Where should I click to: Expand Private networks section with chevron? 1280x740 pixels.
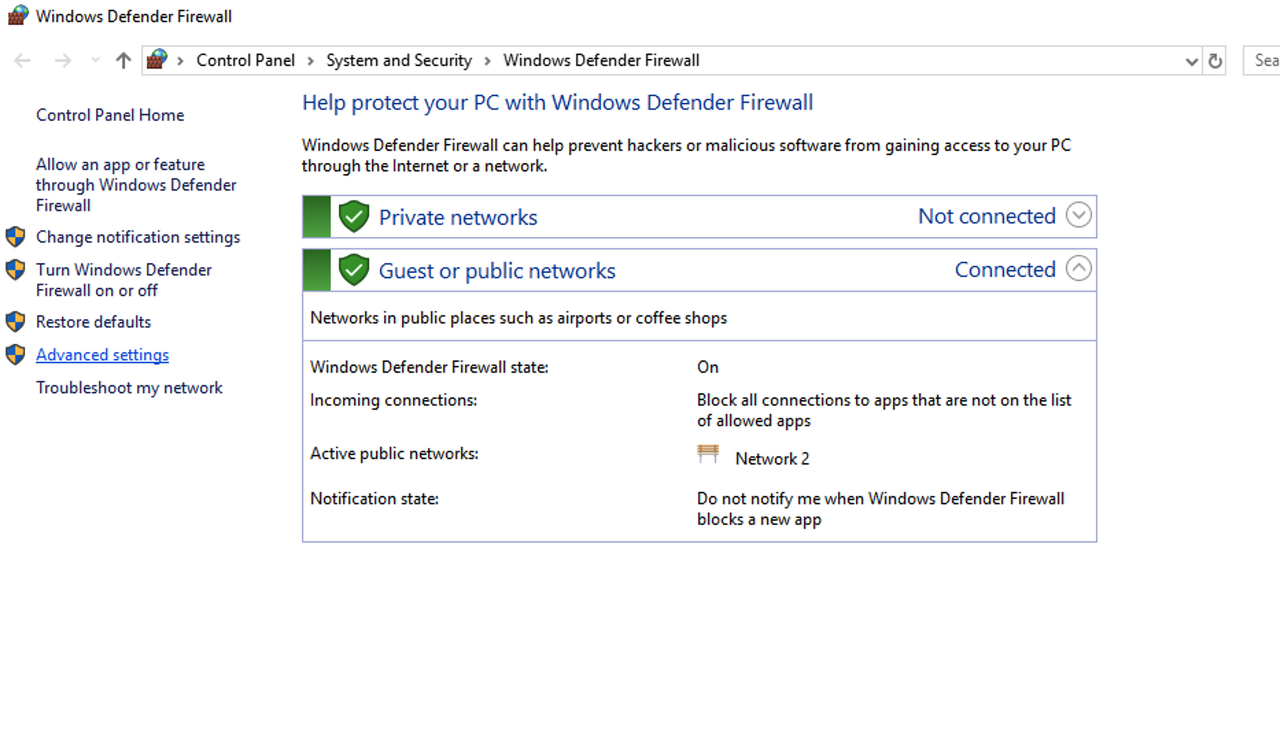pos(1078,215)
